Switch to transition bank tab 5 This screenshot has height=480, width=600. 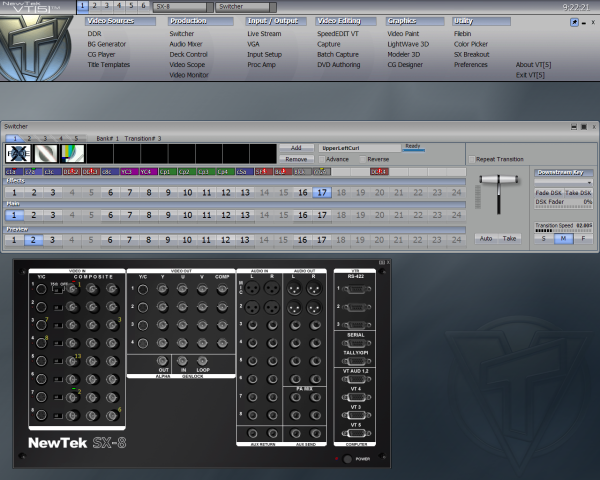pyautogui.click(x=76, y=138)
